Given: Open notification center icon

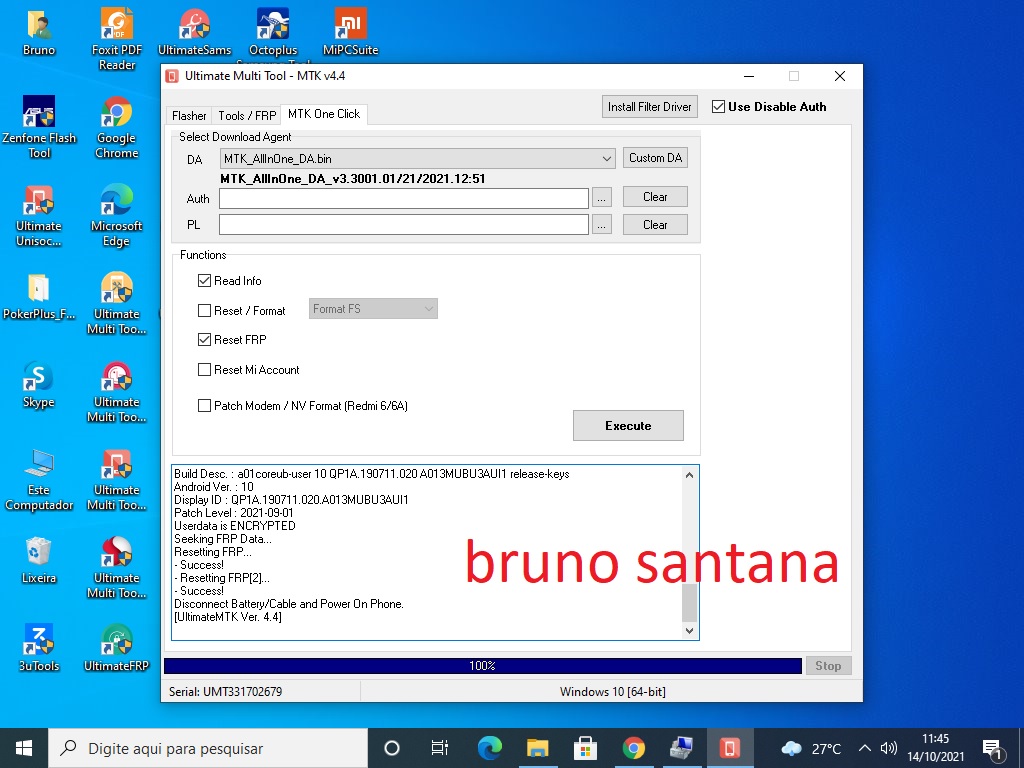Looking at the screenshot, I should [993, 750].
